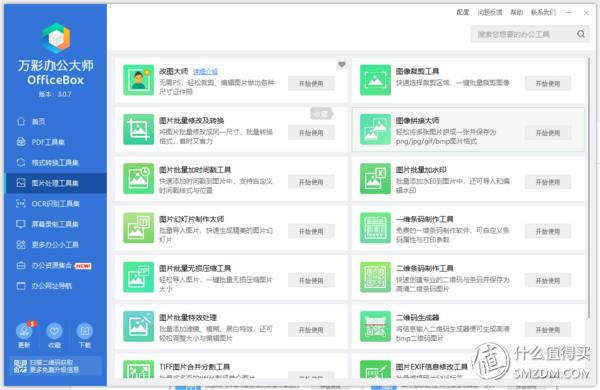Open PDF工具集 in the sidebar
Image resolution: width=600 pixels, height=390 pixels.
tap(55, 142)
